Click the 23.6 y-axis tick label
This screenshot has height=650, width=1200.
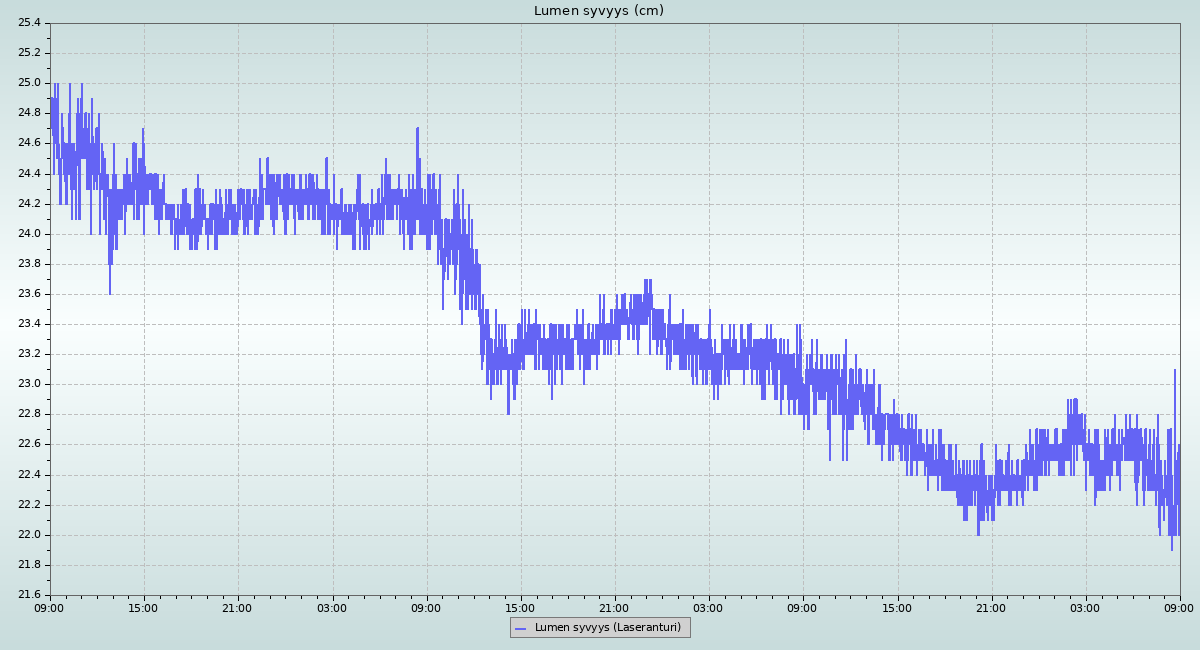29,293
